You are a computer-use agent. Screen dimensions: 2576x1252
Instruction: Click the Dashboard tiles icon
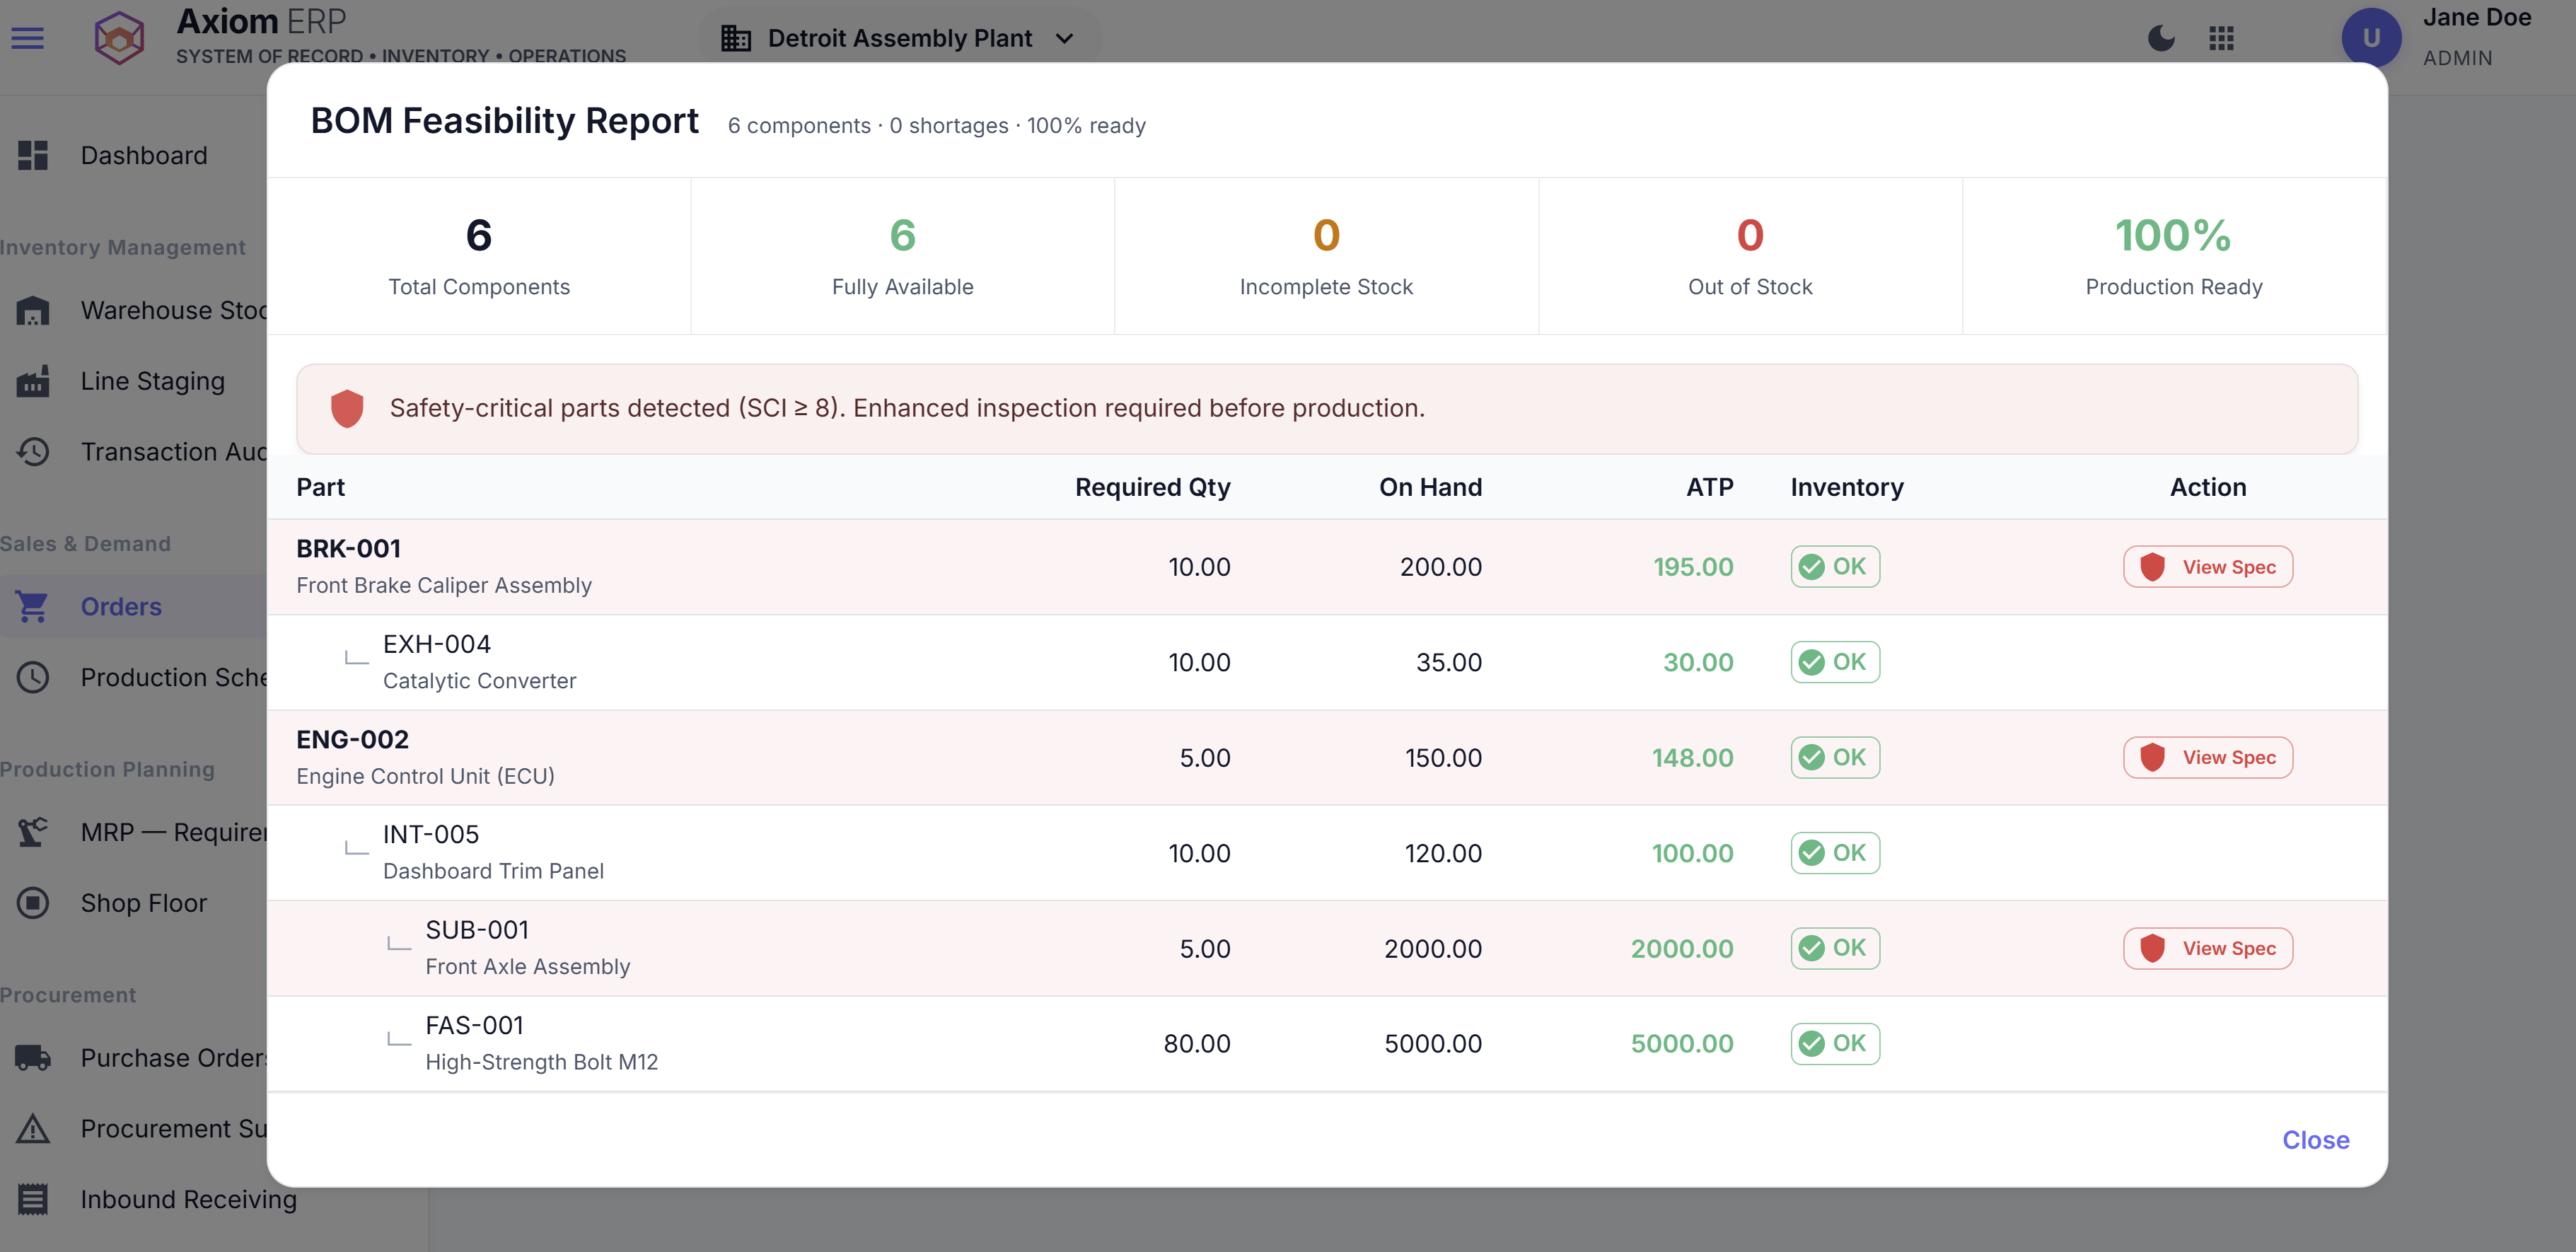(x=33, y=155)
